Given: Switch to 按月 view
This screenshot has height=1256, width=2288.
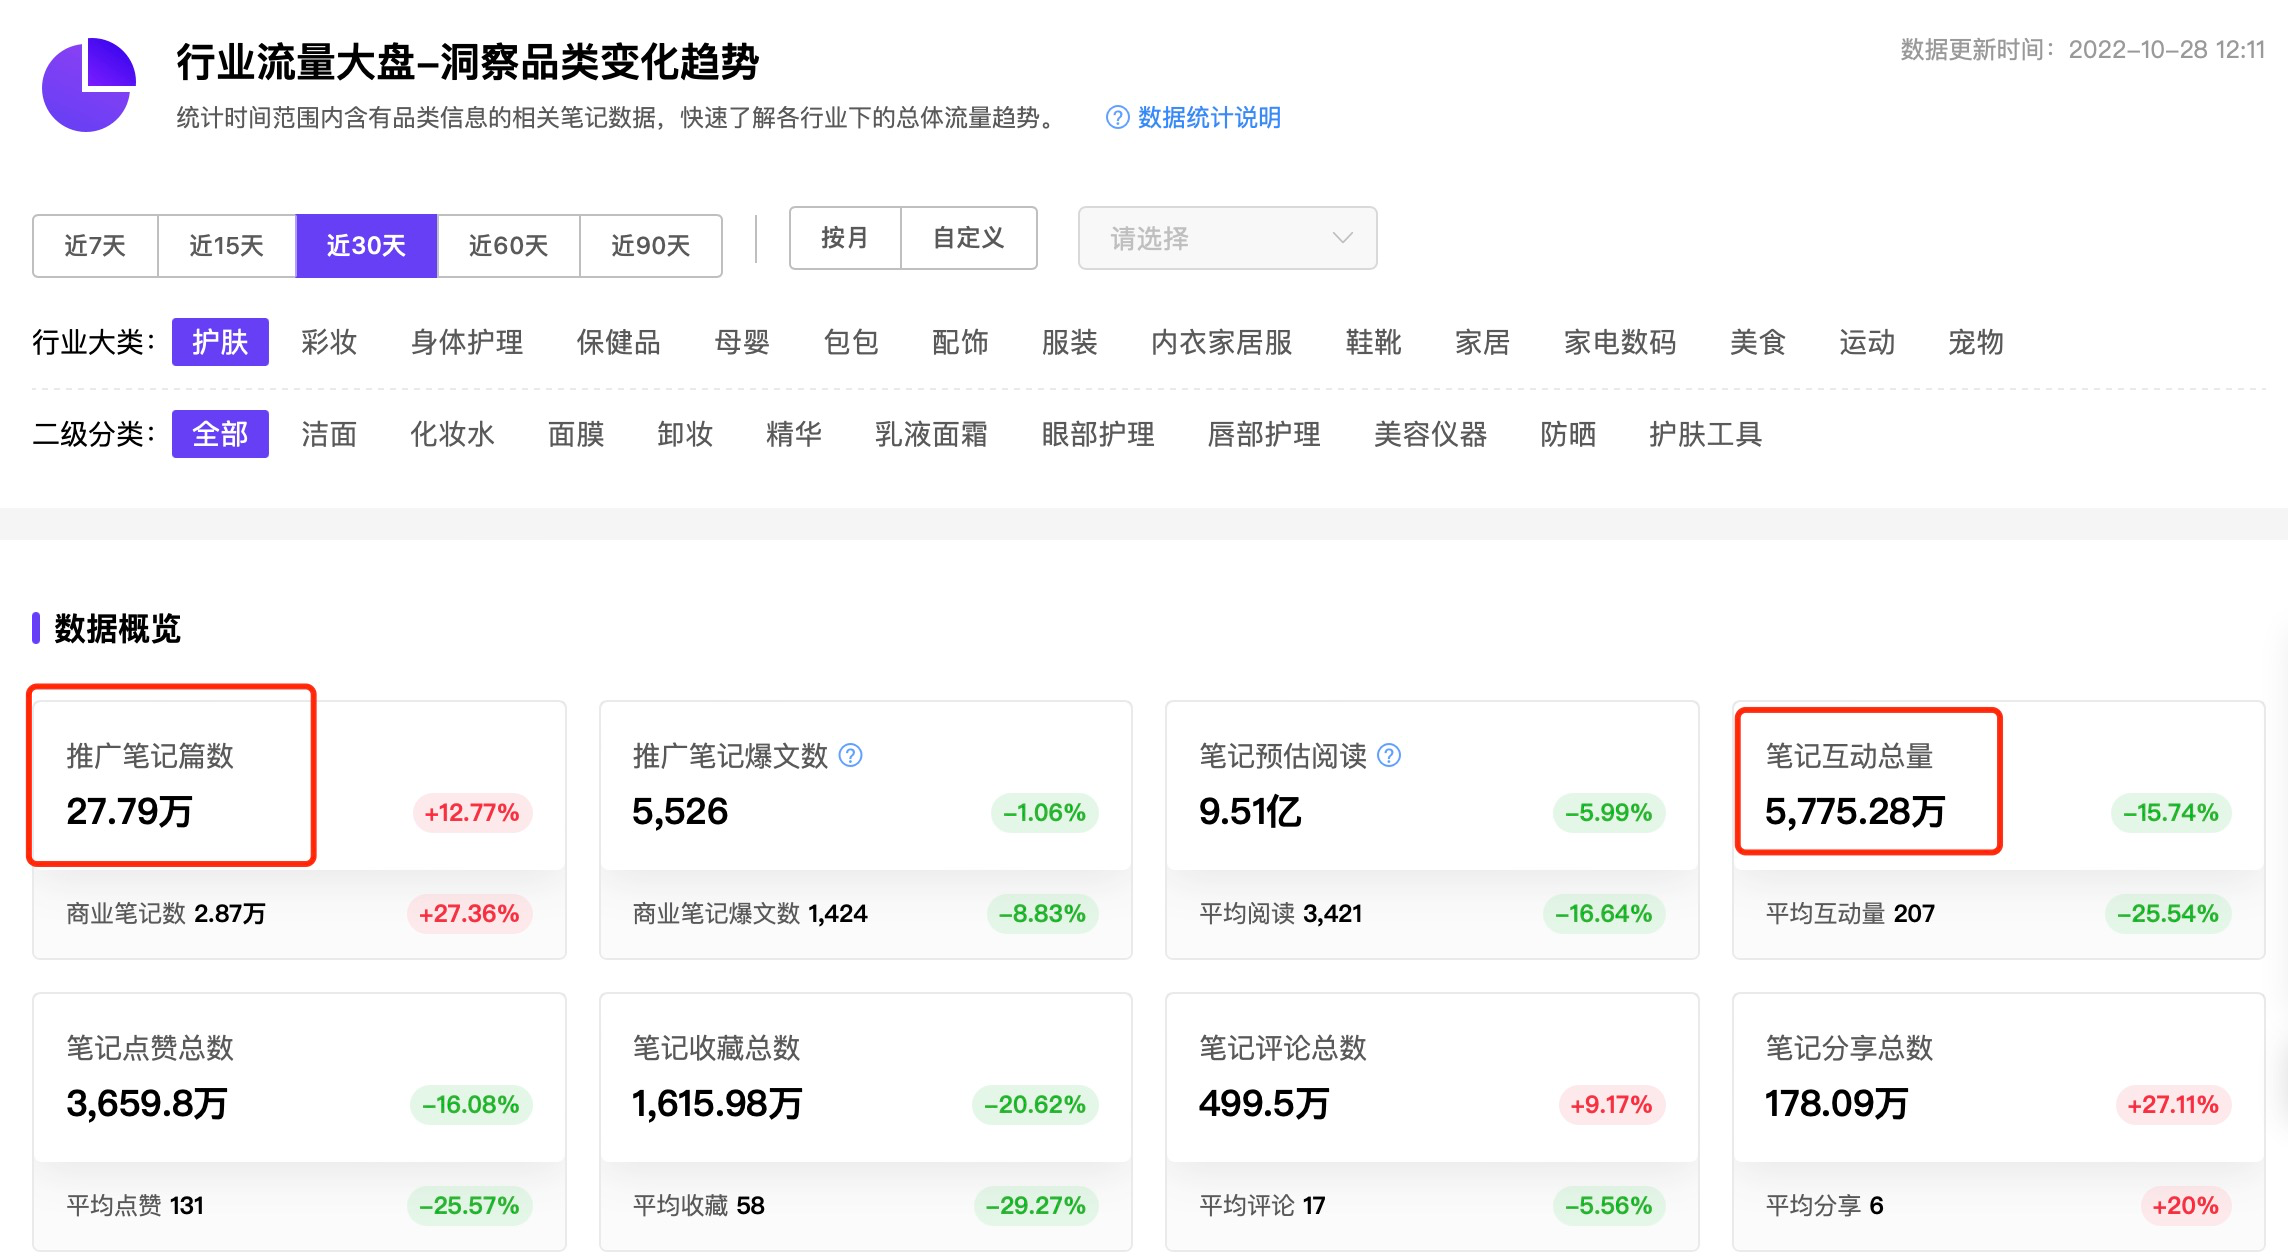Looking at the screenshot, I should pos(845,238).
